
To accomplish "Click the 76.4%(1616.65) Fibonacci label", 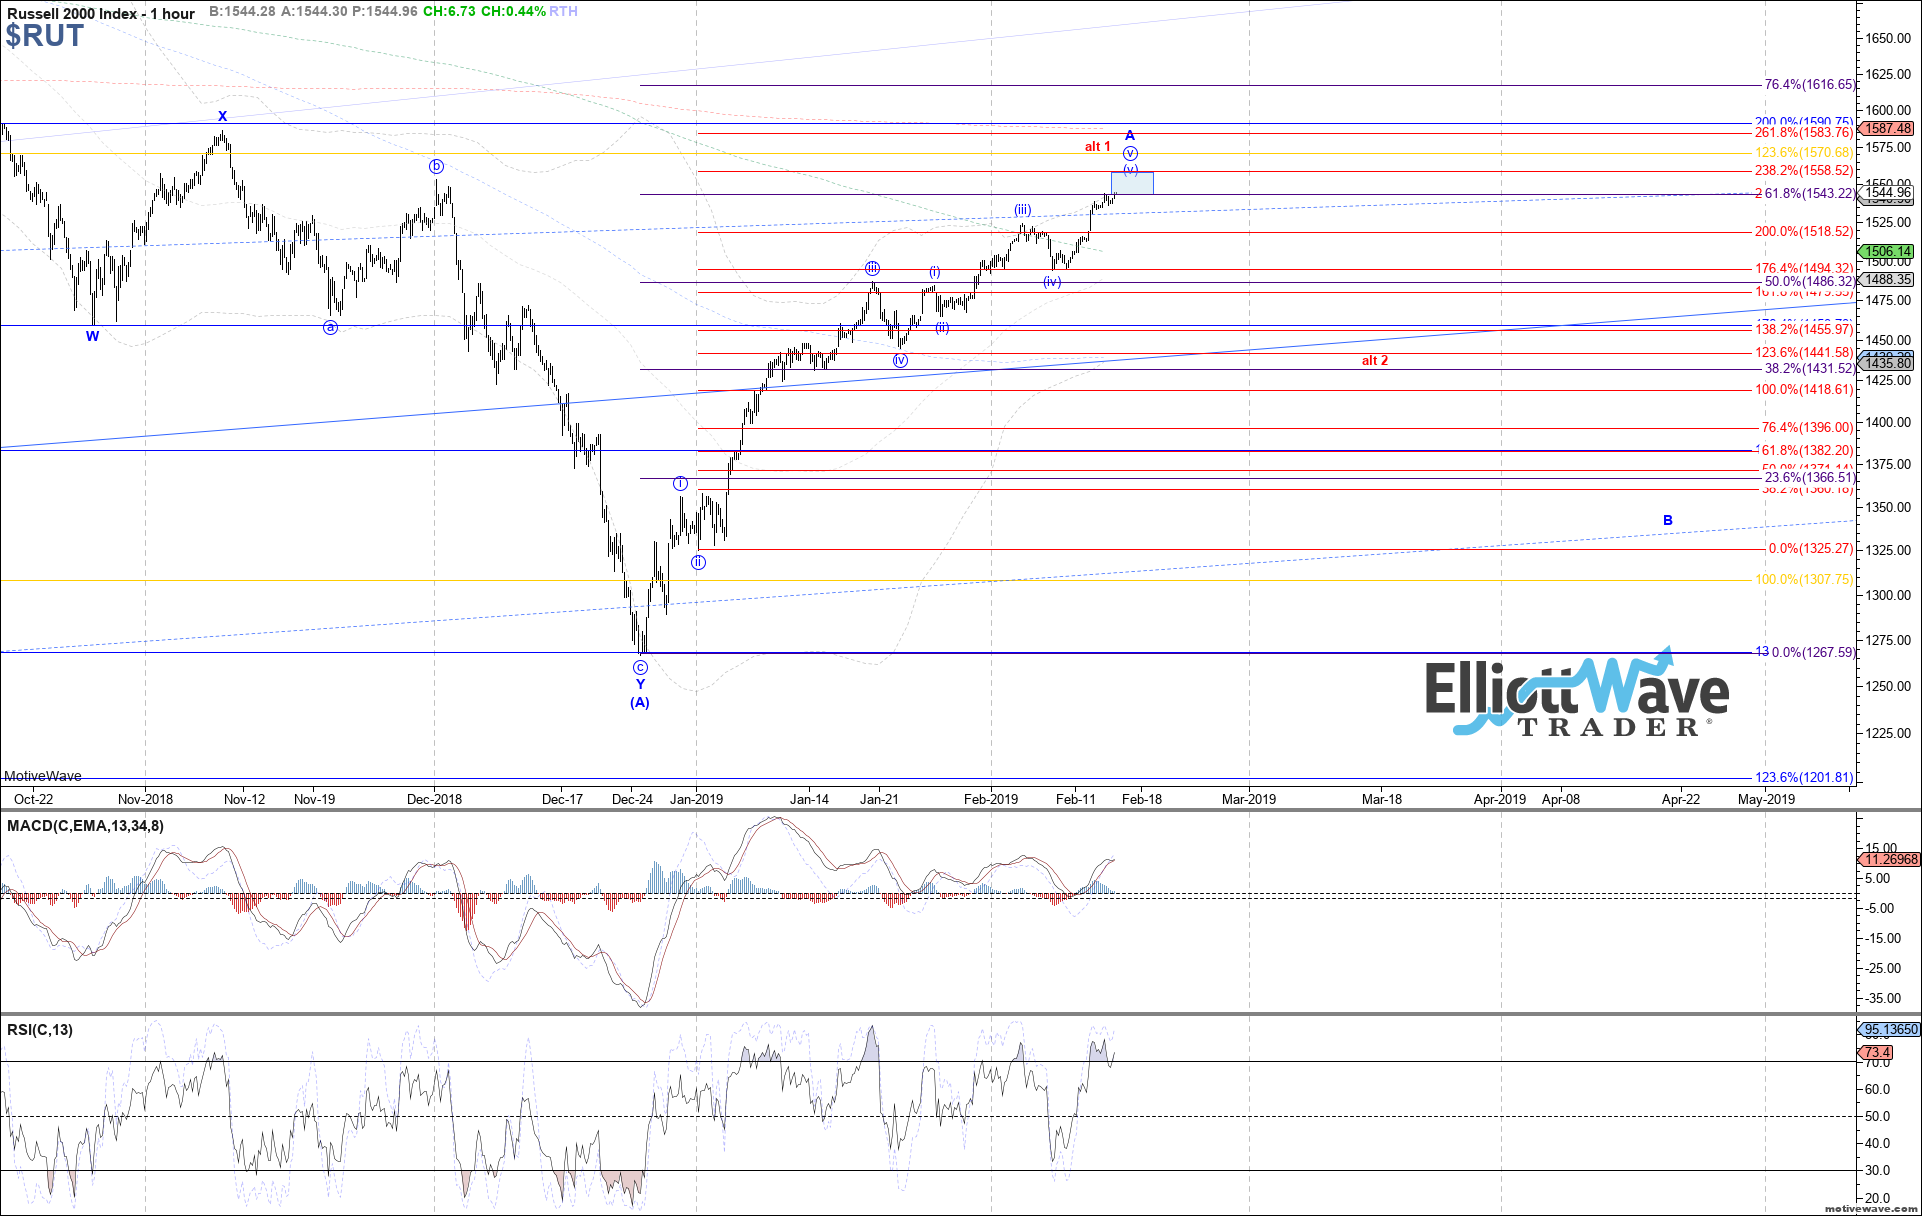I will (x=1810, y=86).
